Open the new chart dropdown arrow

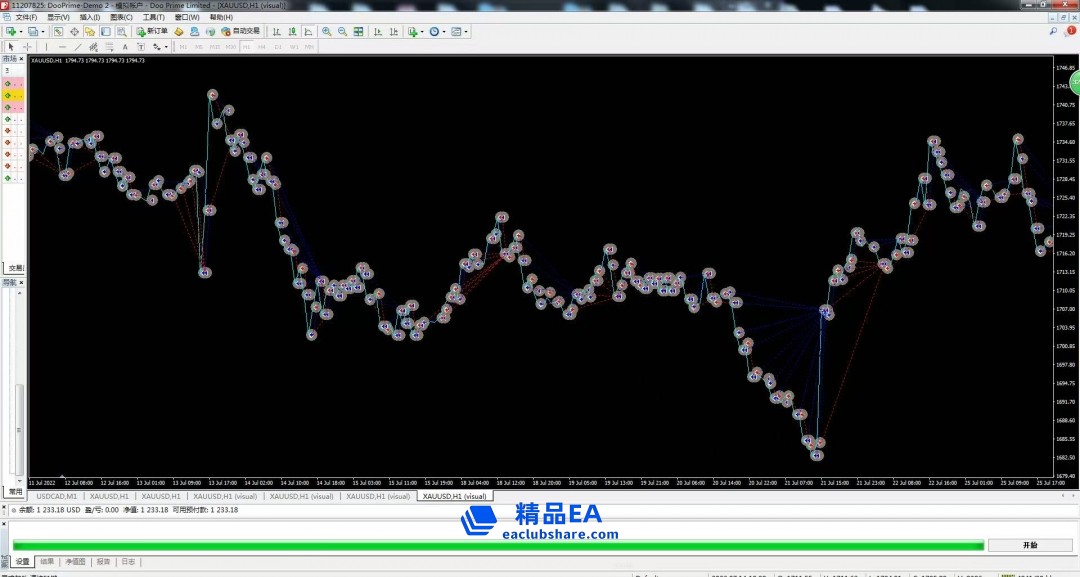pos(20,32)
